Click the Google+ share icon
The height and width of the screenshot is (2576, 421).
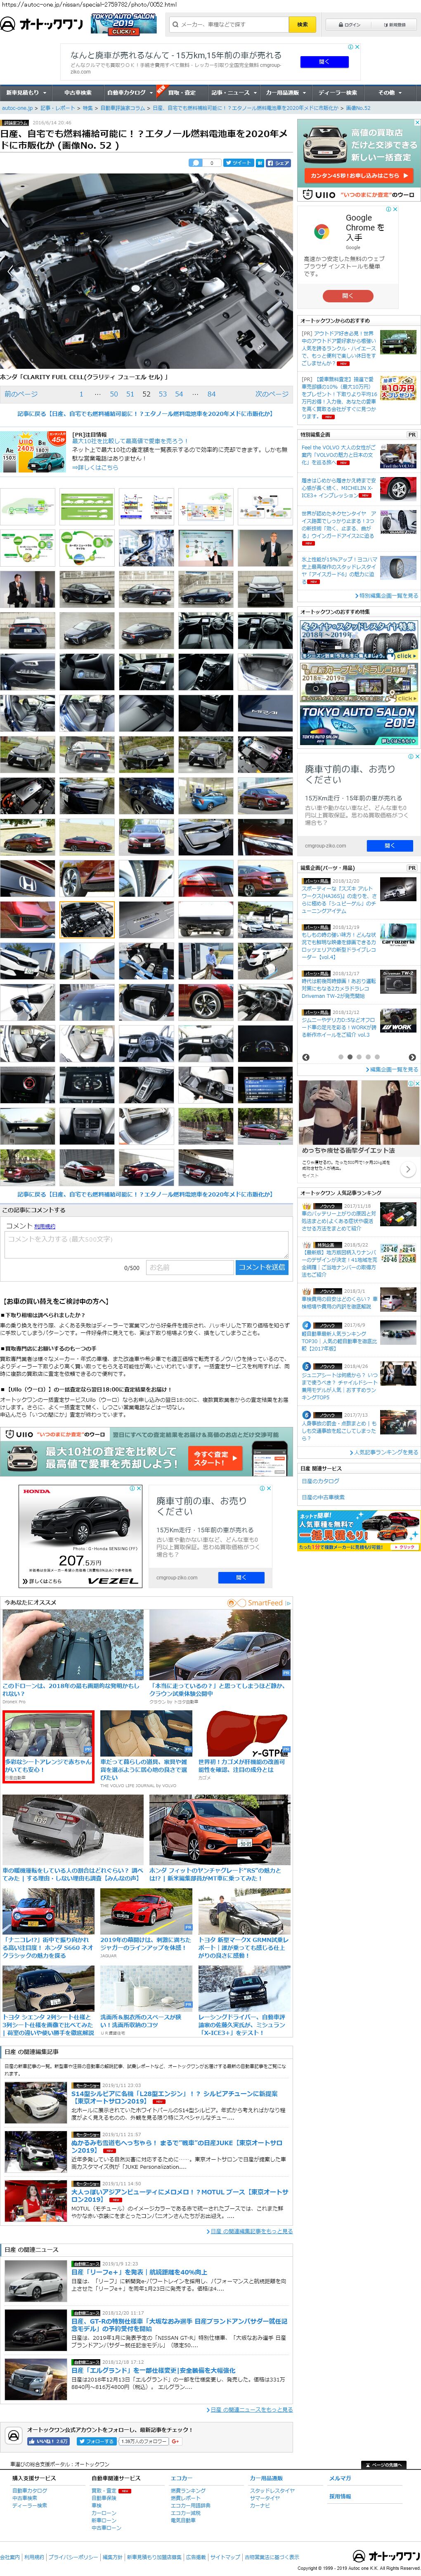point(175,2441)
